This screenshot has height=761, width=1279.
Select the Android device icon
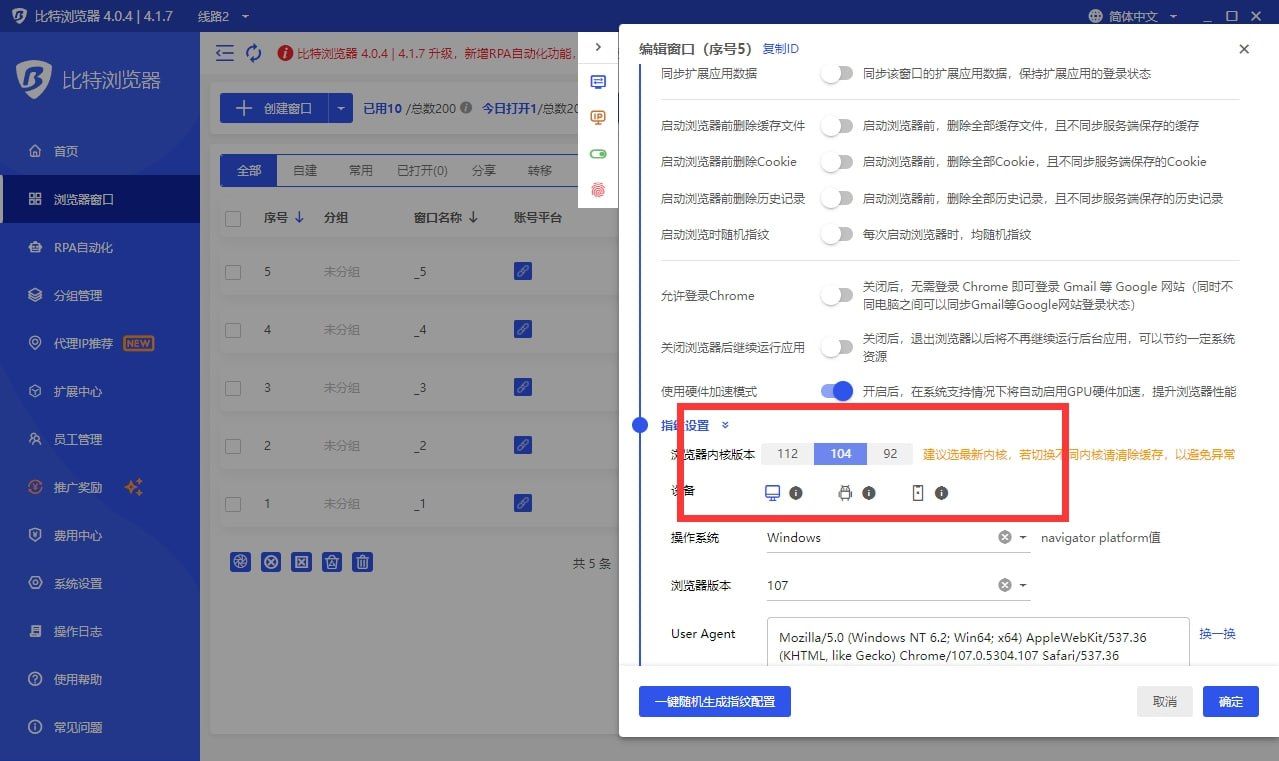coord(845,493)
